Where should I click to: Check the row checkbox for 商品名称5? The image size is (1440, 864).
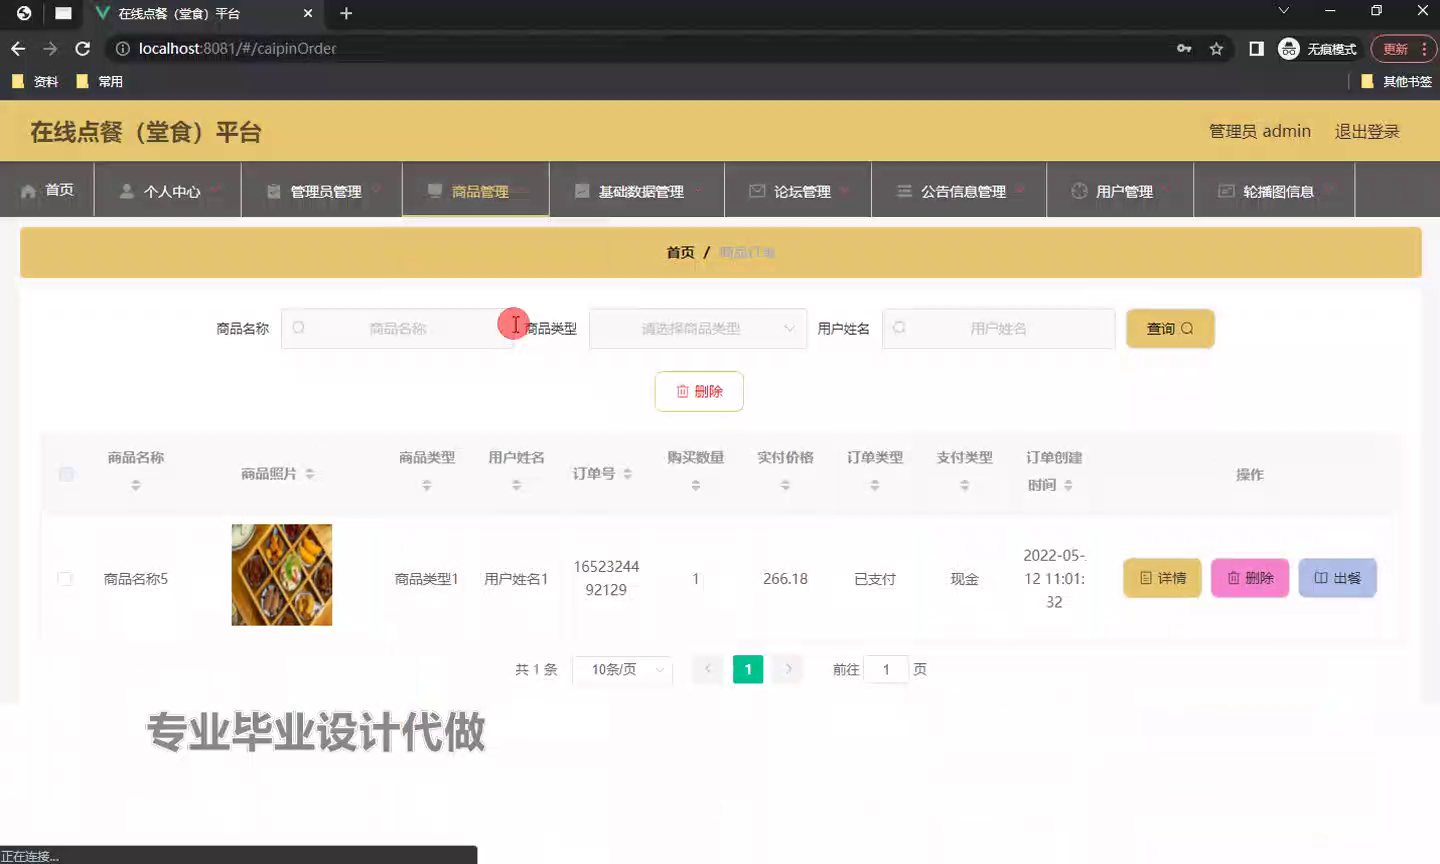pyautogui.click(x=65, y=579)
